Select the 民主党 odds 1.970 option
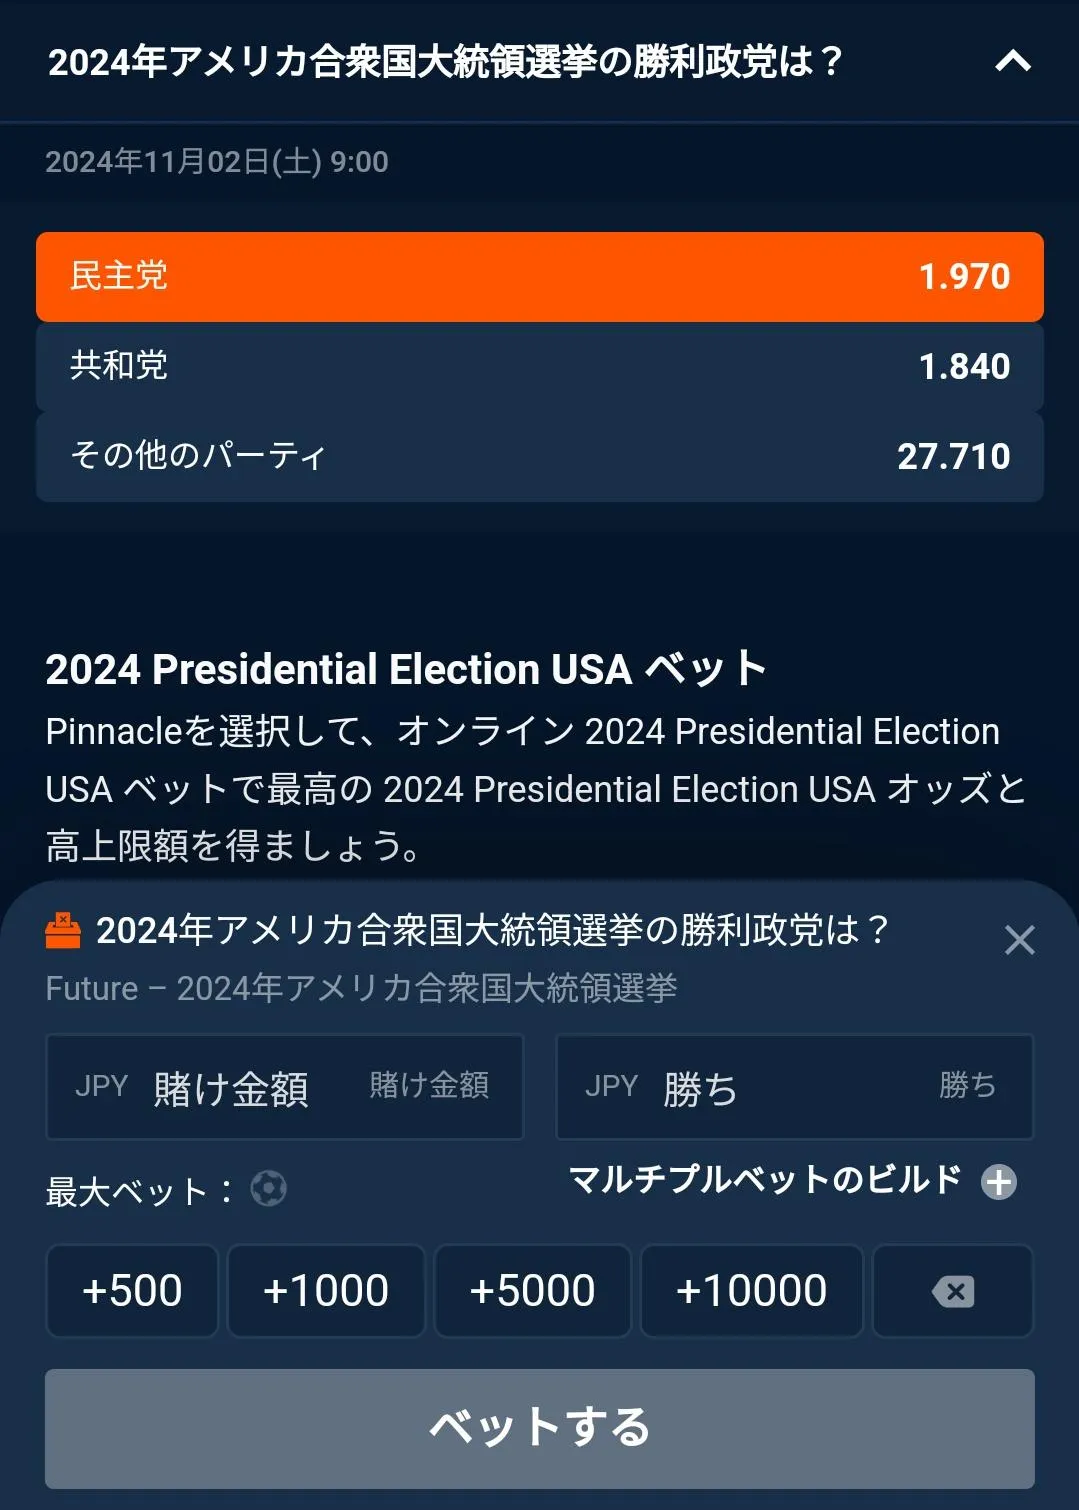Viewport: 1079px width, 1510px height. click(x=539, y=277)
